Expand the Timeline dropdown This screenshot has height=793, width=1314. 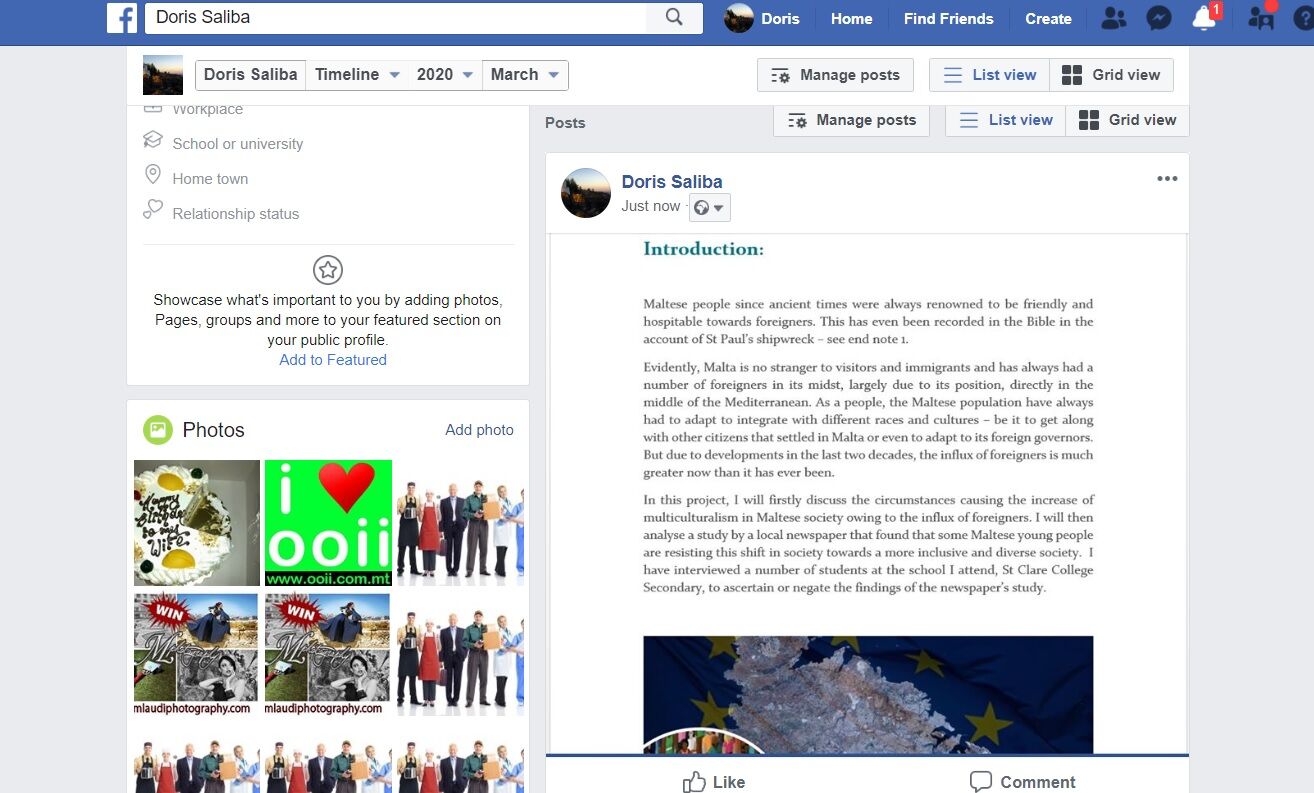357,75
